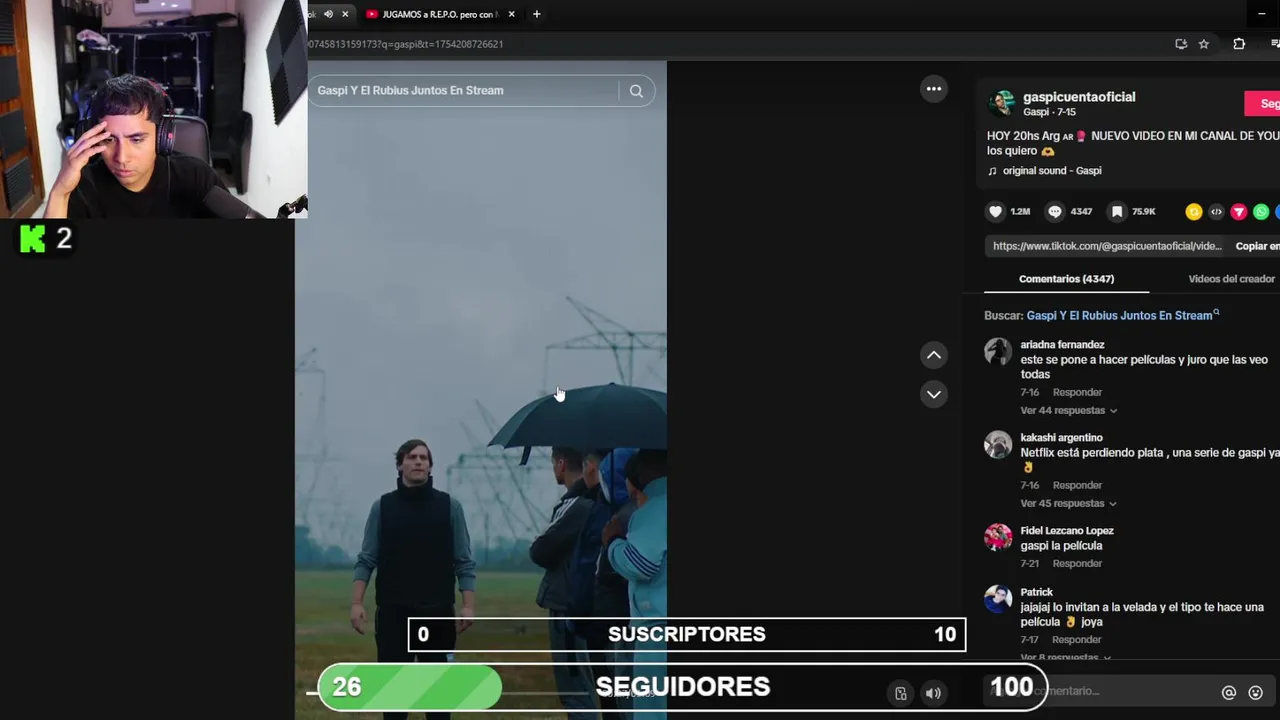Click ariadna fernandez commenter avatar
This screenshot has width=1280, height=720.
coord(998,351)
